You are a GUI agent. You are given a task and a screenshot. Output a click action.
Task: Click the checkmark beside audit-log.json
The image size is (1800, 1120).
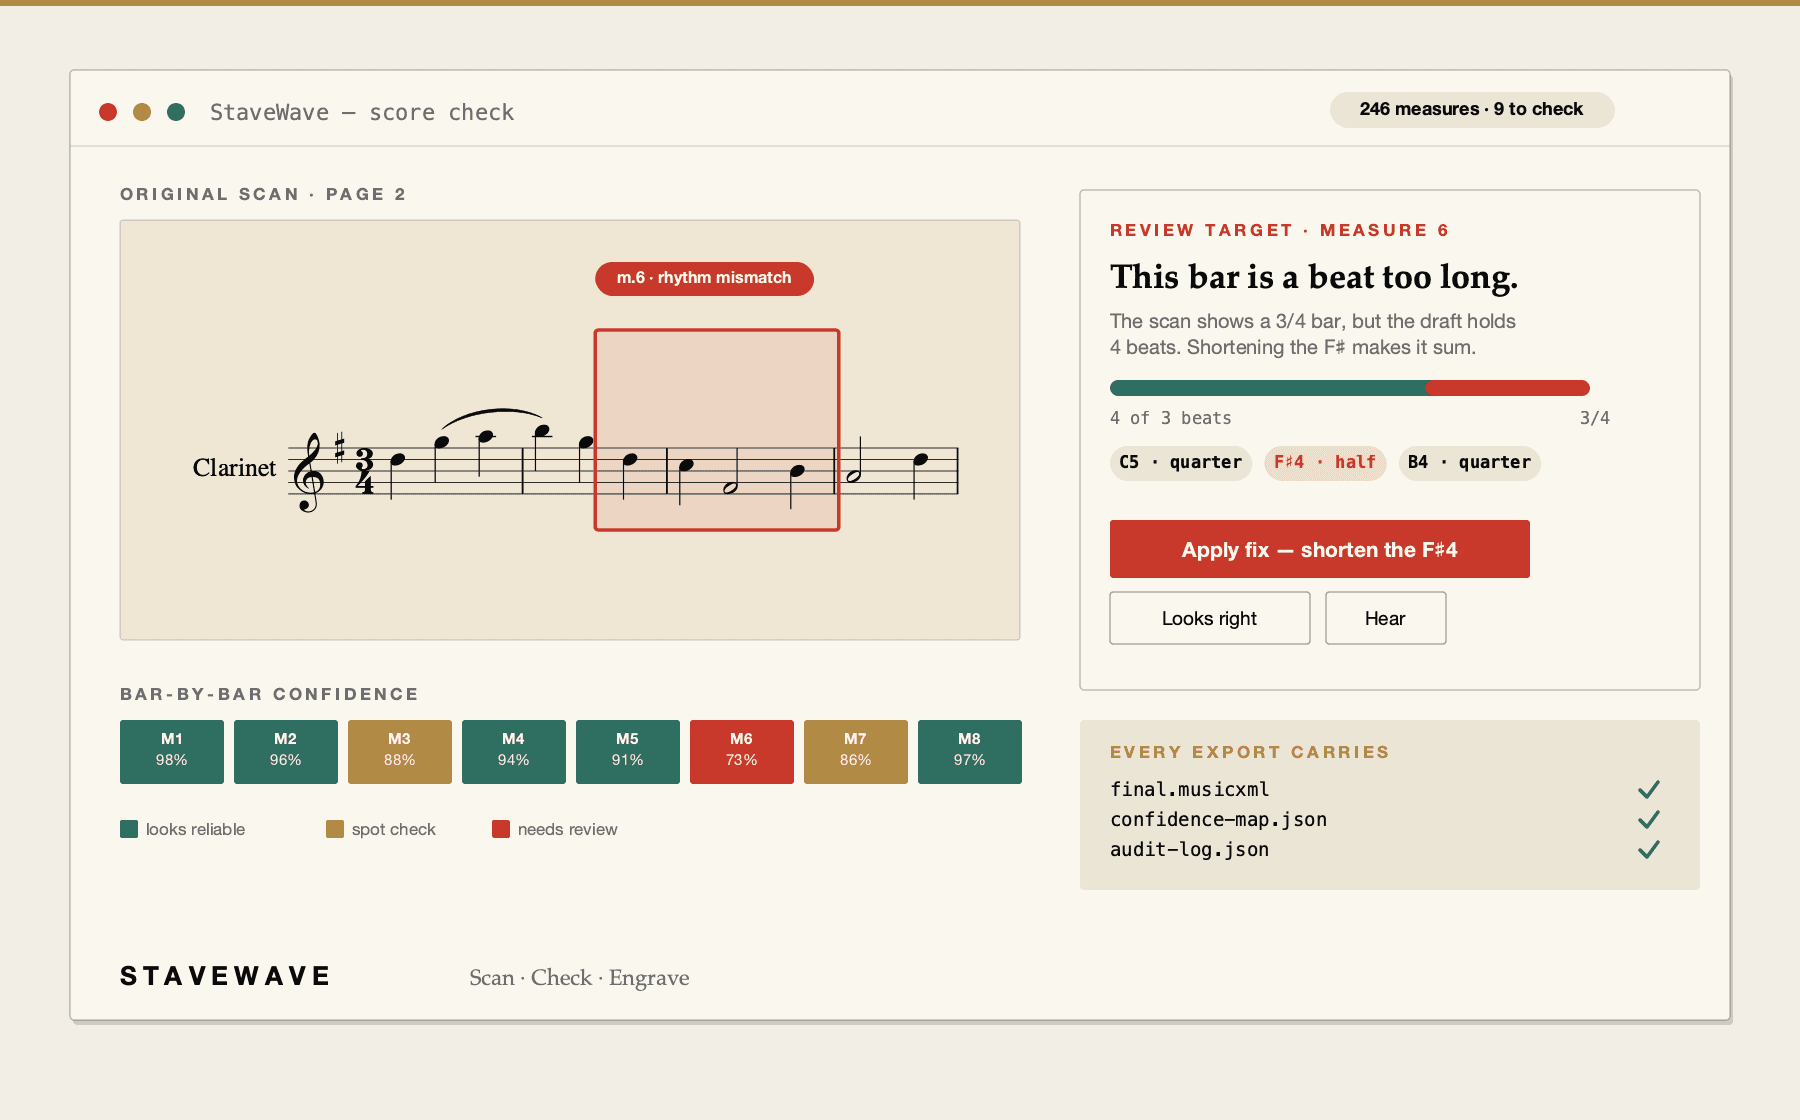tap(1649, 850)
